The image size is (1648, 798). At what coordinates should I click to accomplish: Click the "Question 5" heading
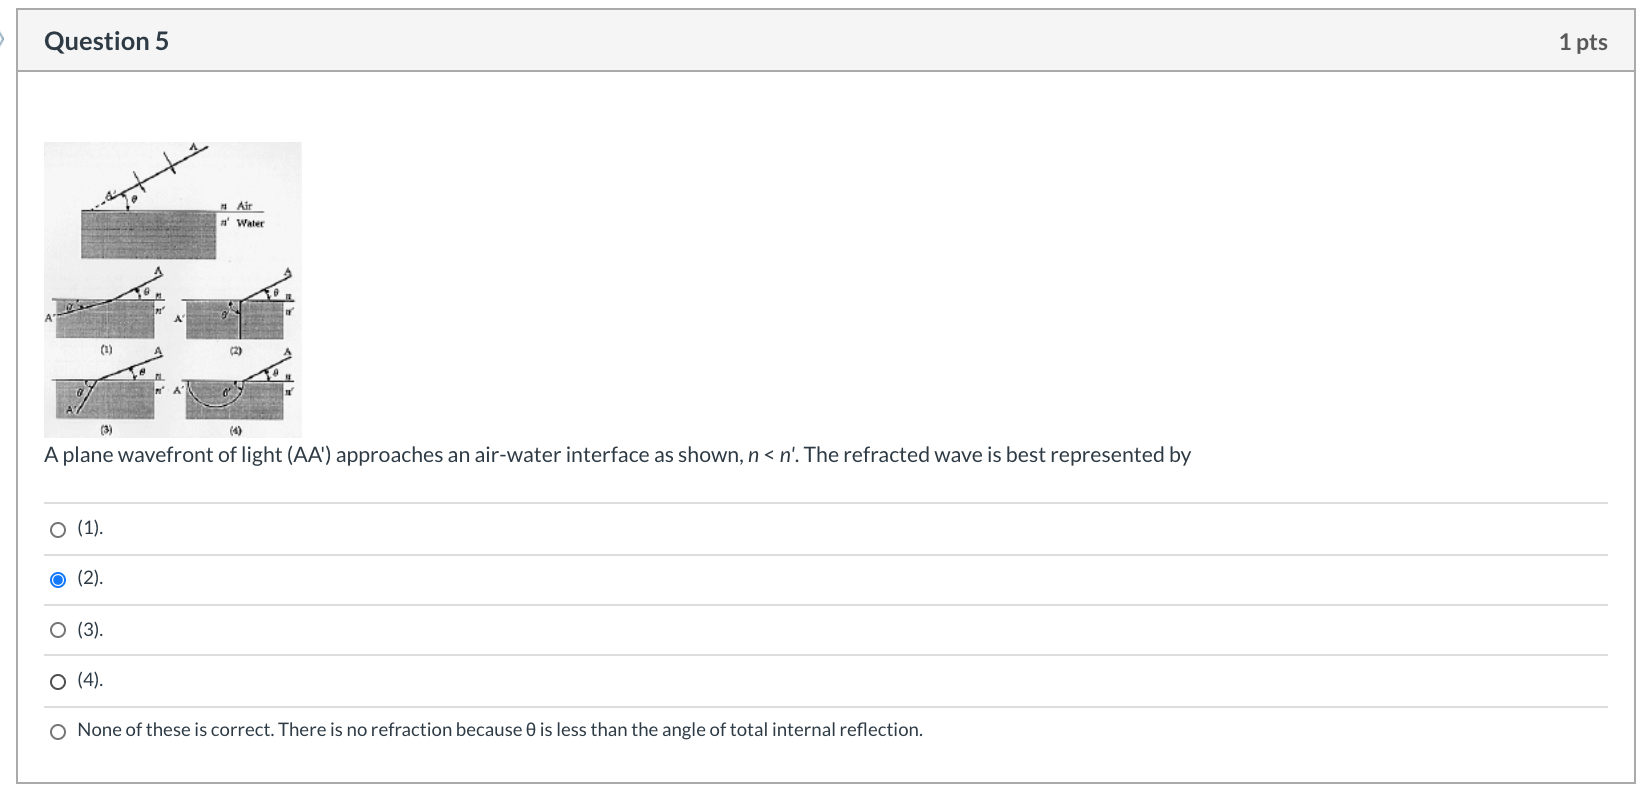point(108,41)
